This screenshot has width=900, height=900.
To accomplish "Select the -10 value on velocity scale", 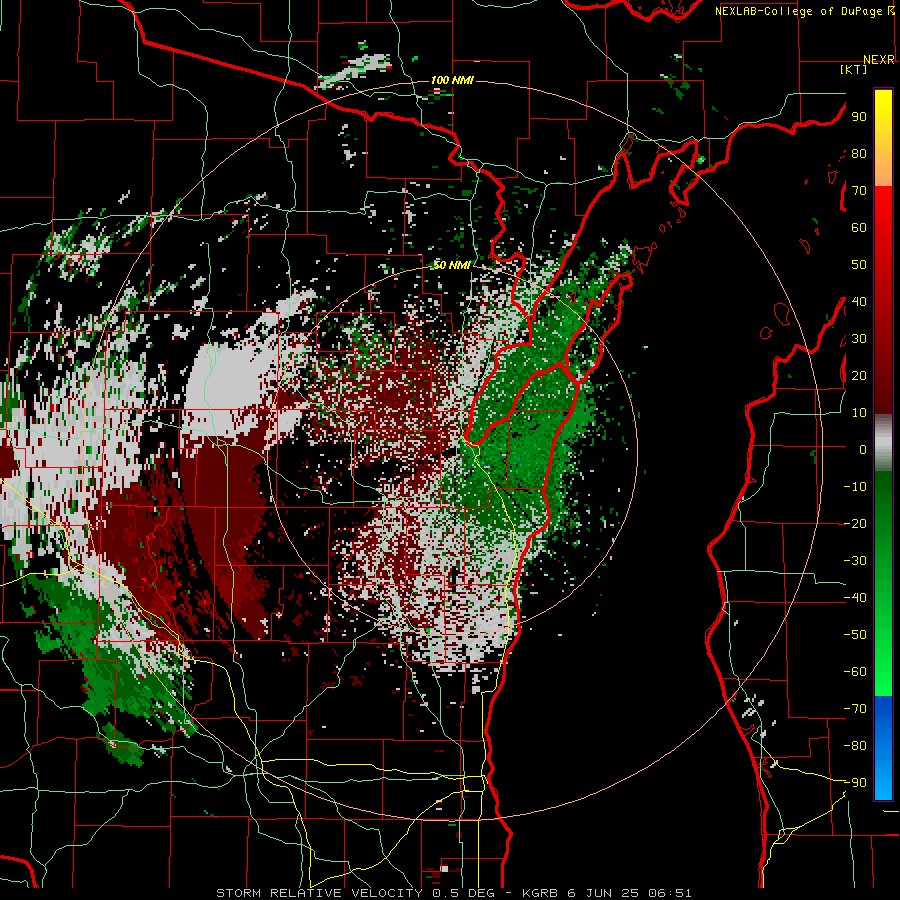I will click(855, 487).
